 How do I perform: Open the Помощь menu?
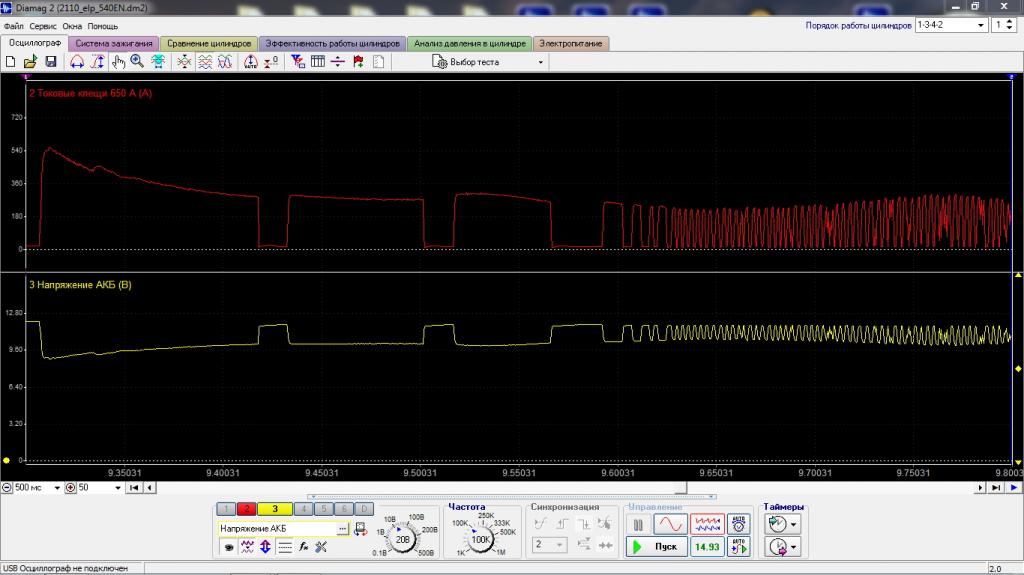[103, 26]
